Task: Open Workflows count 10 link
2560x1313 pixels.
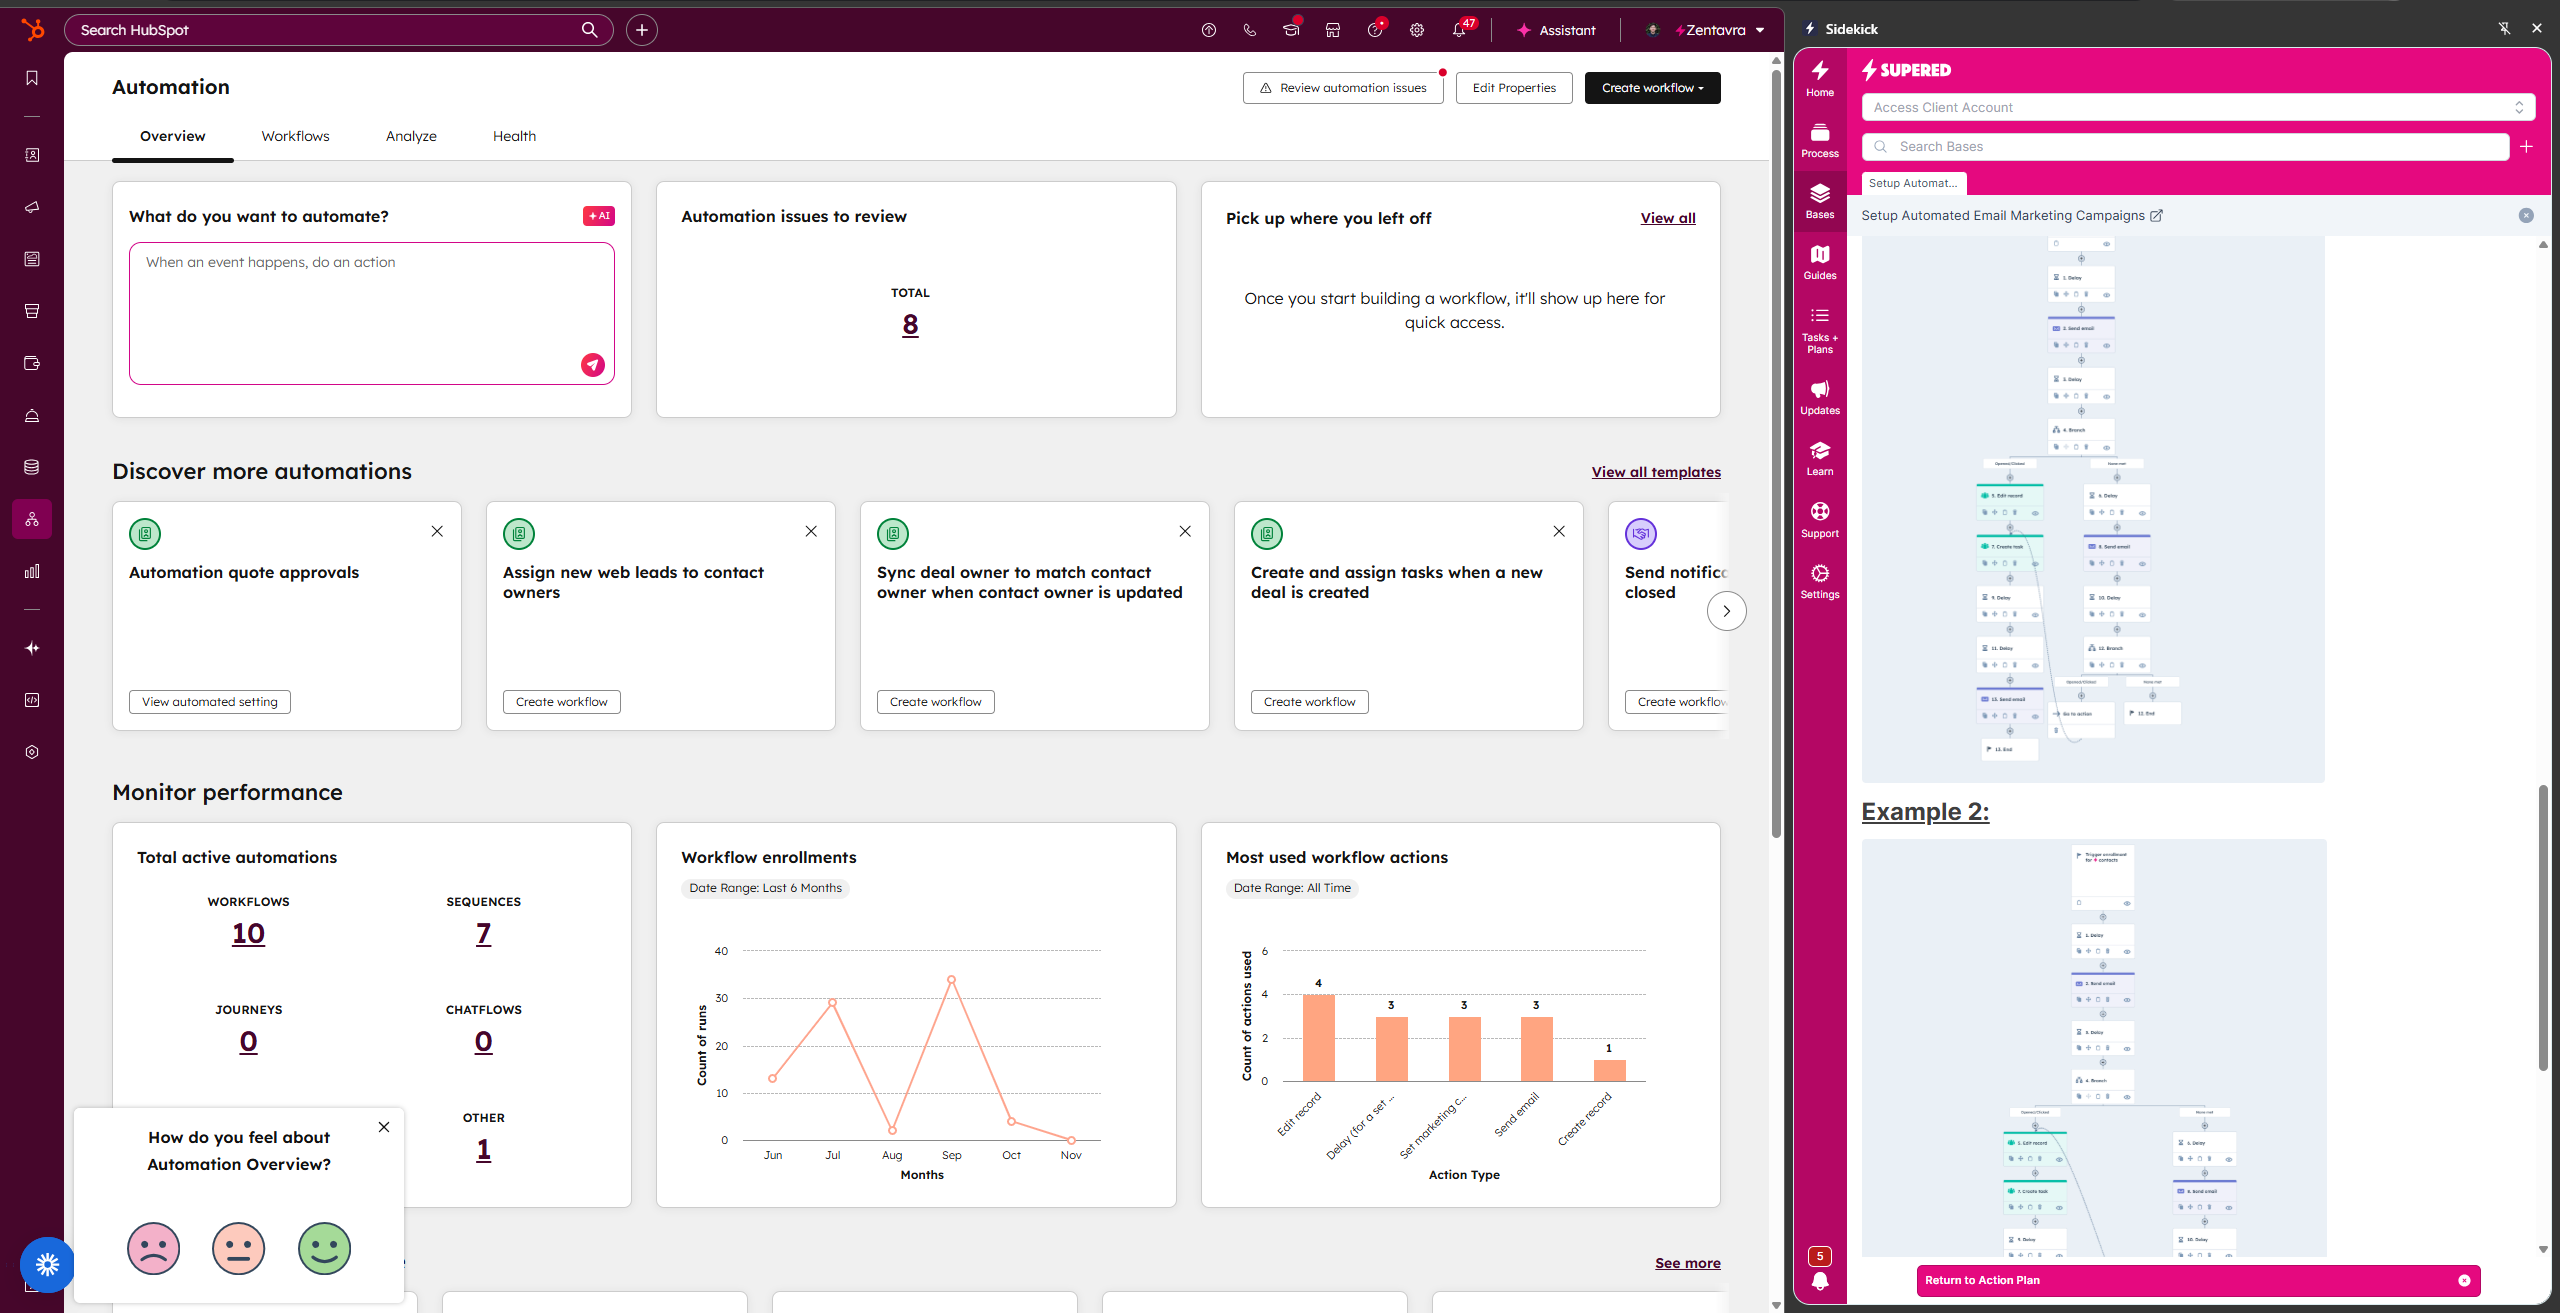Action: click(x=248, y=933)
